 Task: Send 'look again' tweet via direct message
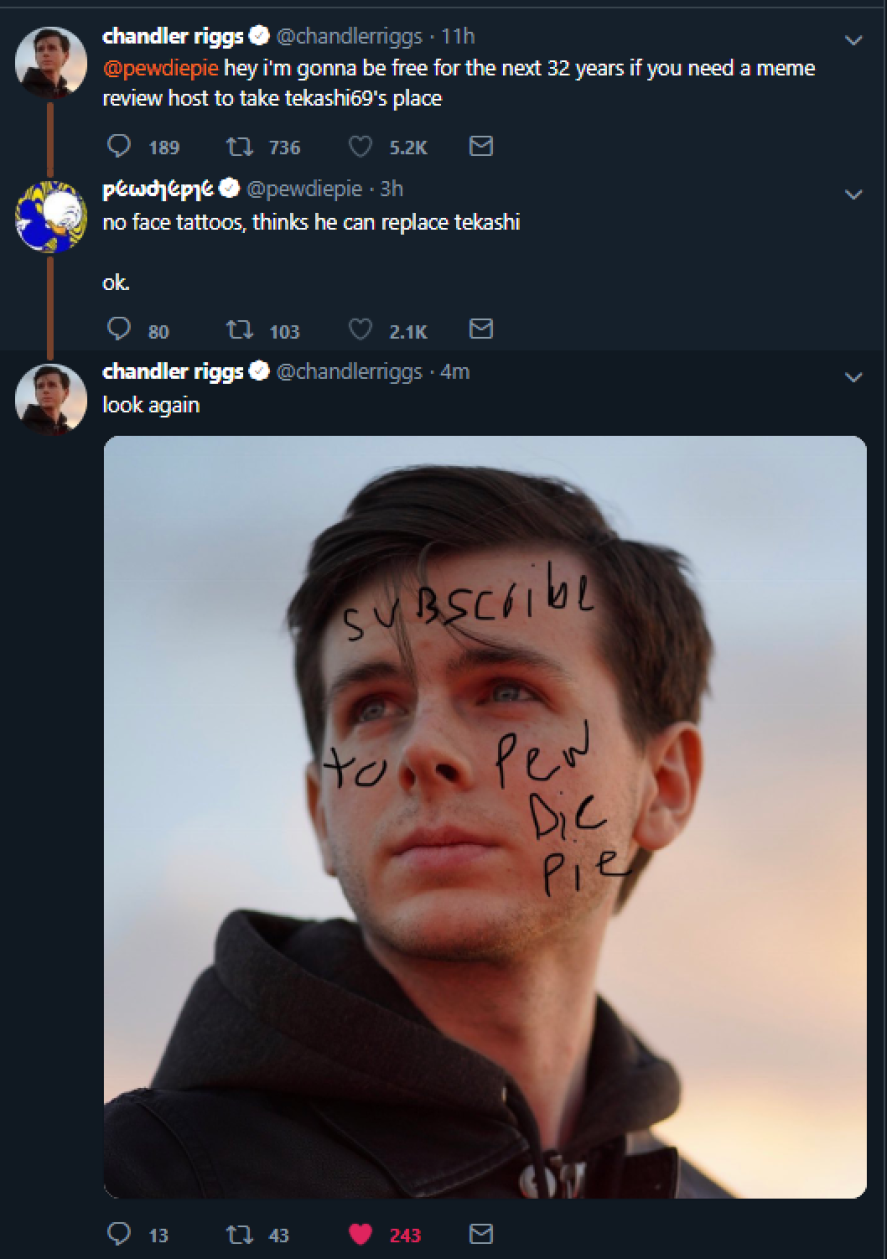pyautogui.click(x=481, y=1234)
